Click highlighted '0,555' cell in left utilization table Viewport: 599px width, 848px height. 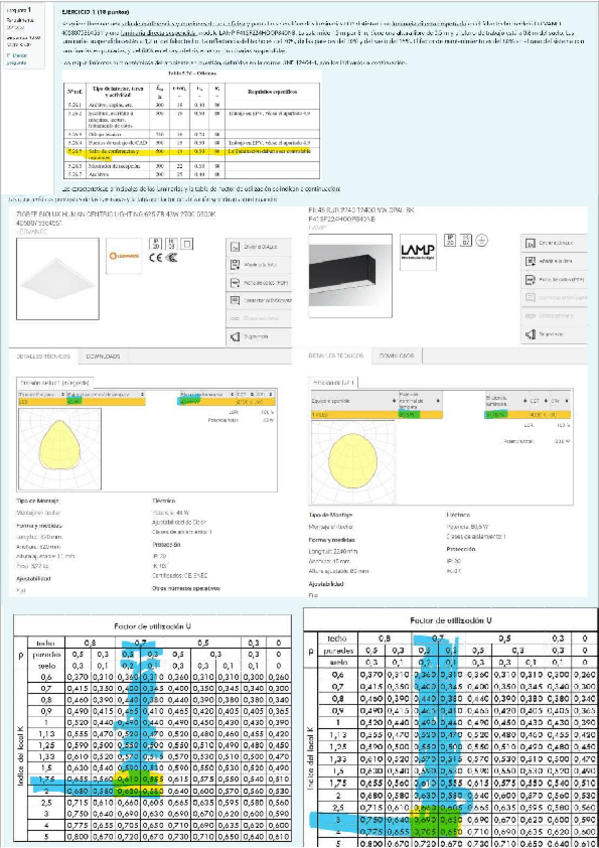tap(152, 779)
